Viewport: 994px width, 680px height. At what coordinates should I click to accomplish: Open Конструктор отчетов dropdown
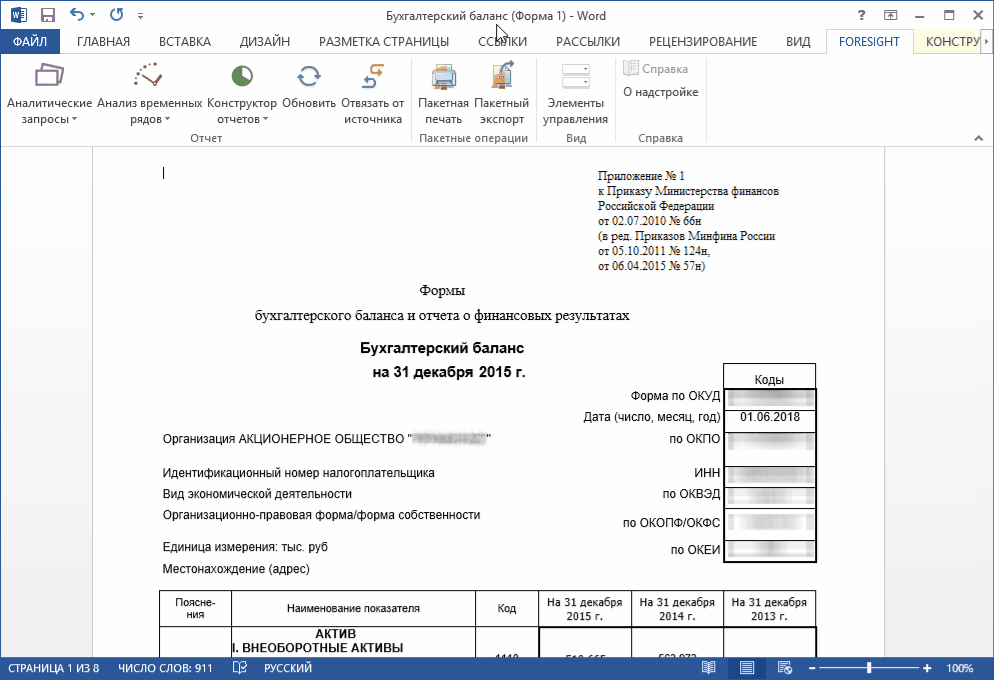coord(242,94)
